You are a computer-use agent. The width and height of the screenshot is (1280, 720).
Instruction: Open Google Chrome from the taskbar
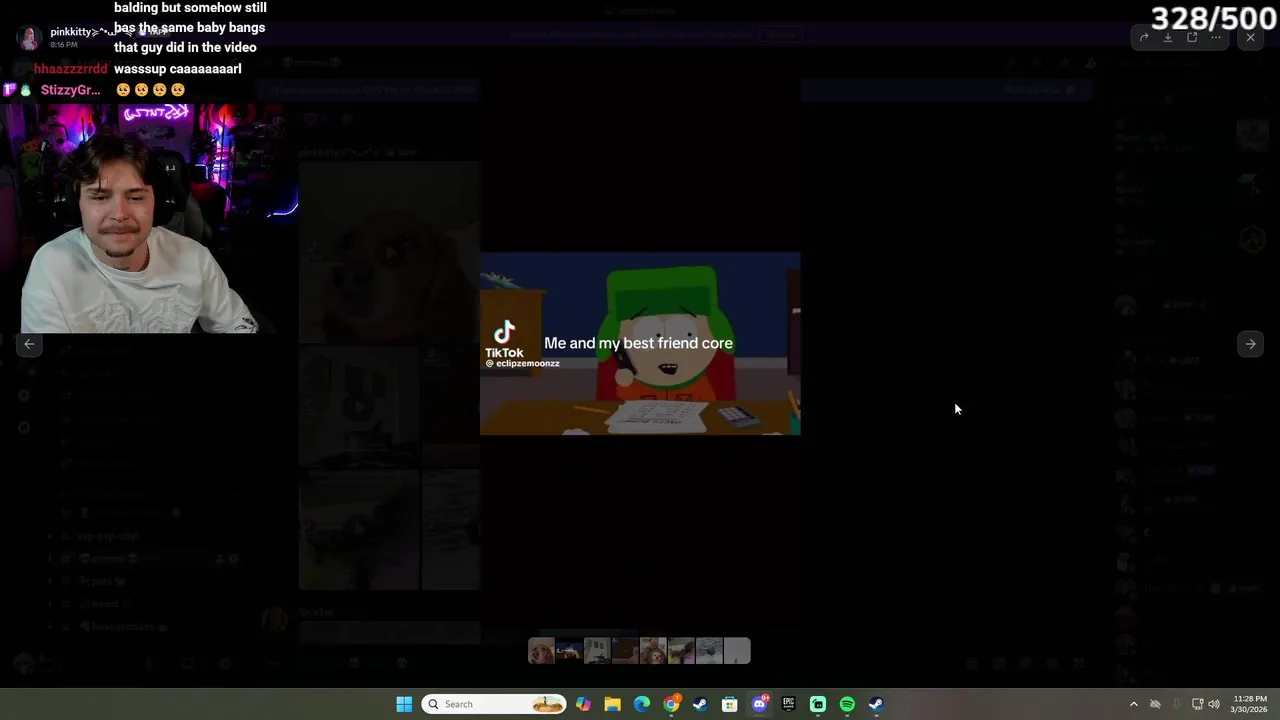(x=671, y=704)
